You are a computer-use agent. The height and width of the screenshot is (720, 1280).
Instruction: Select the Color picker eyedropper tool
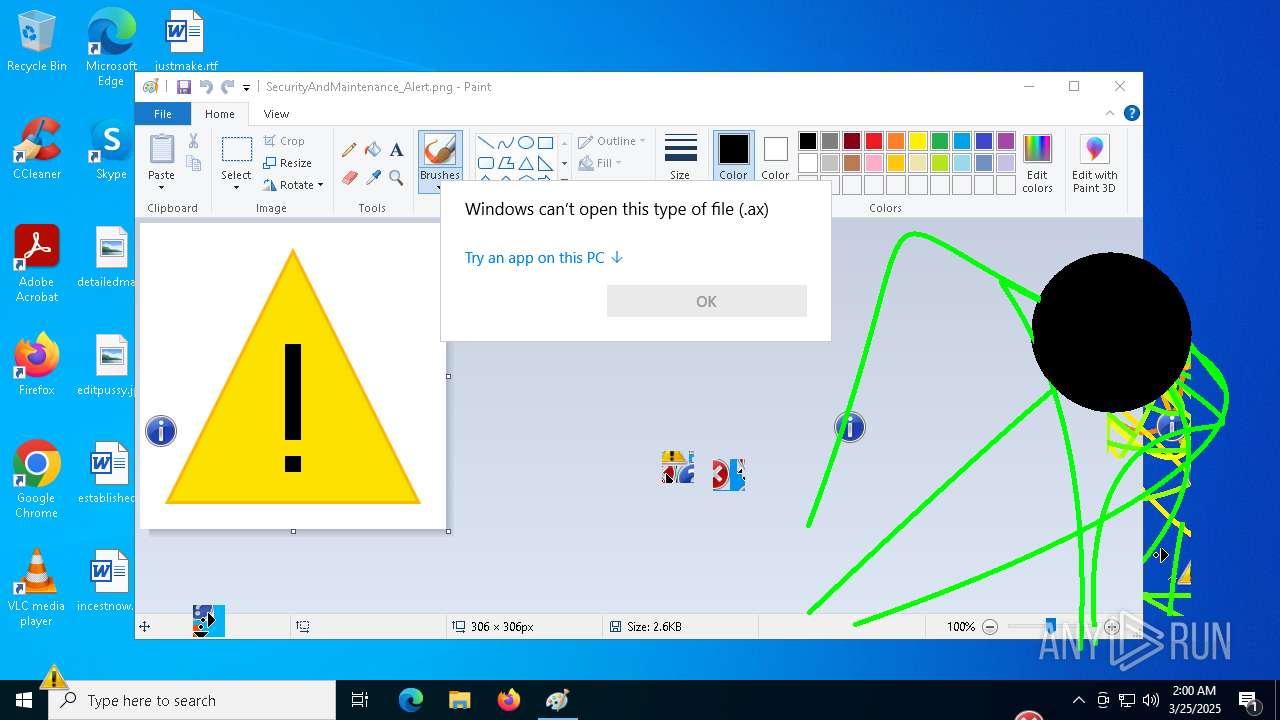click(373, 178)
